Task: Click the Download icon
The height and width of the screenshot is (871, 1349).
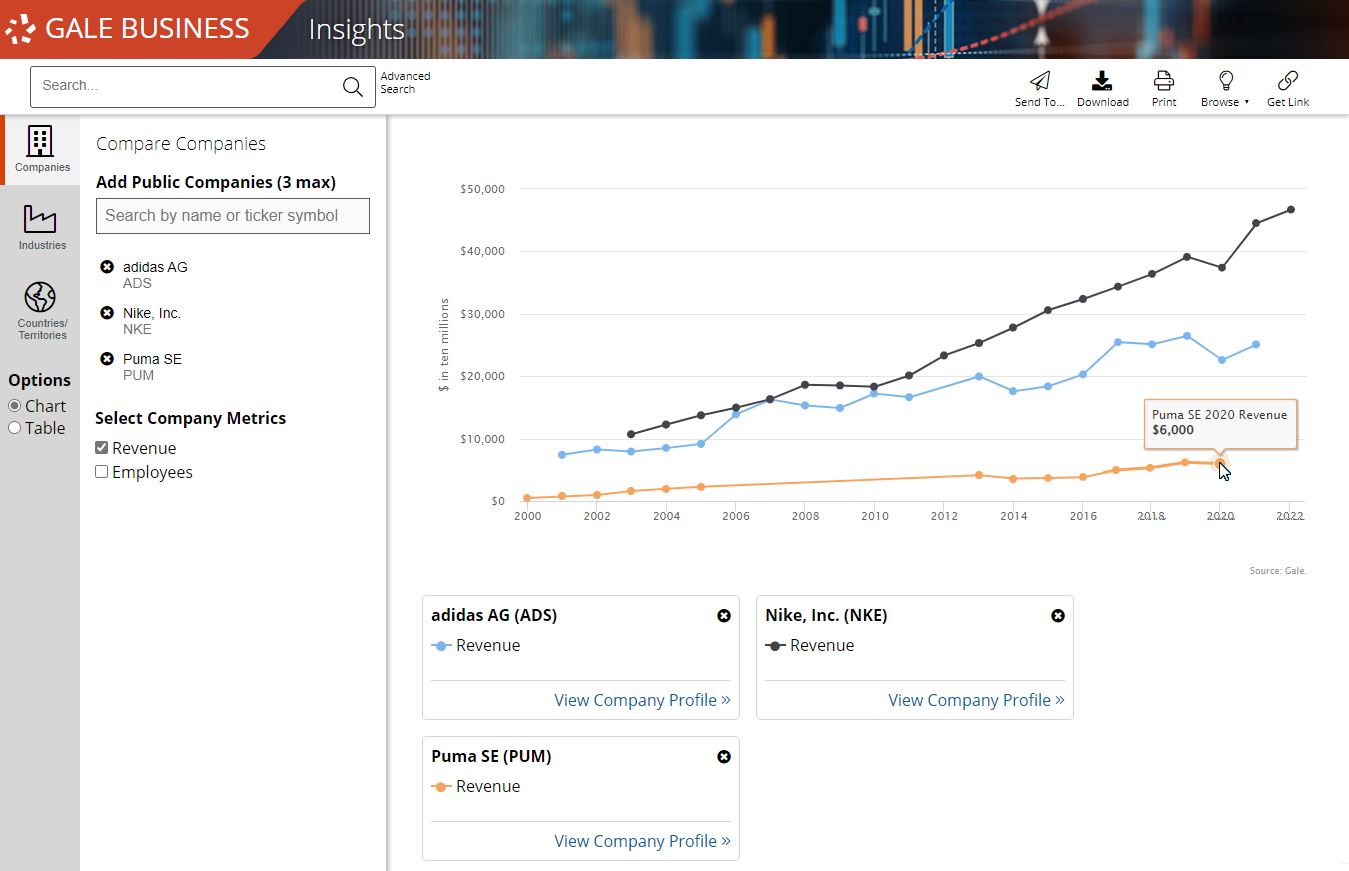Action: (1102, 81)
